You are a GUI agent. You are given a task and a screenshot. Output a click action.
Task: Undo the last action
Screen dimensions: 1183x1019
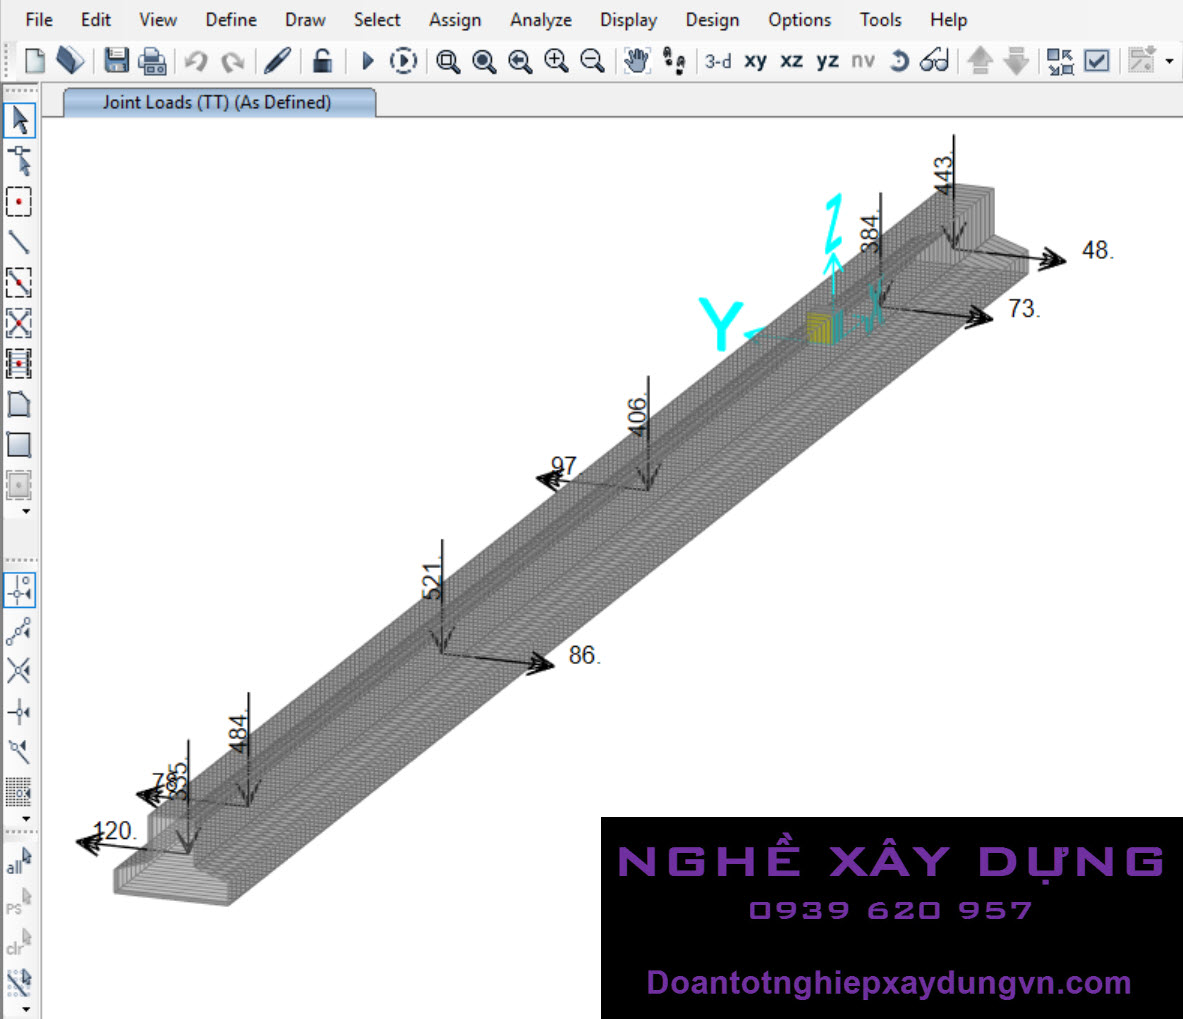pyautogui.click(x=196, y=60)
